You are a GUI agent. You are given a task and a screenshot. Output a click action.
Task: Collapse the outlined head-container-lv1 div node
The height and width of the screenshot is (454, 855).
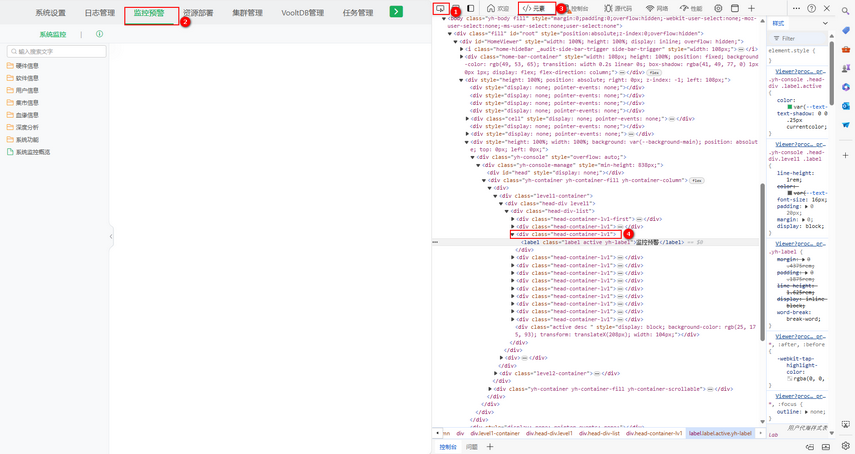pyautogui.click(x=513, y=234)
